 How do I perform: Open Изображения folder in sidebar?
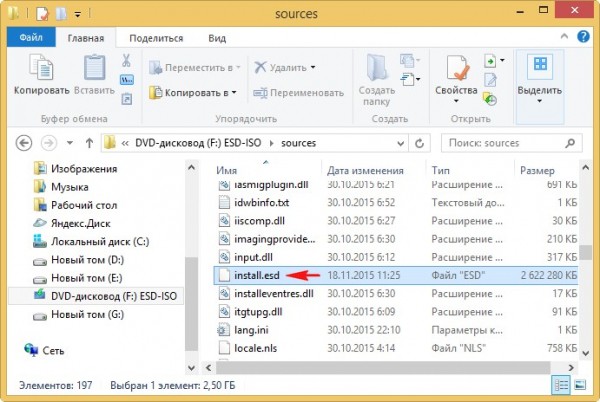tap(75, 169)
